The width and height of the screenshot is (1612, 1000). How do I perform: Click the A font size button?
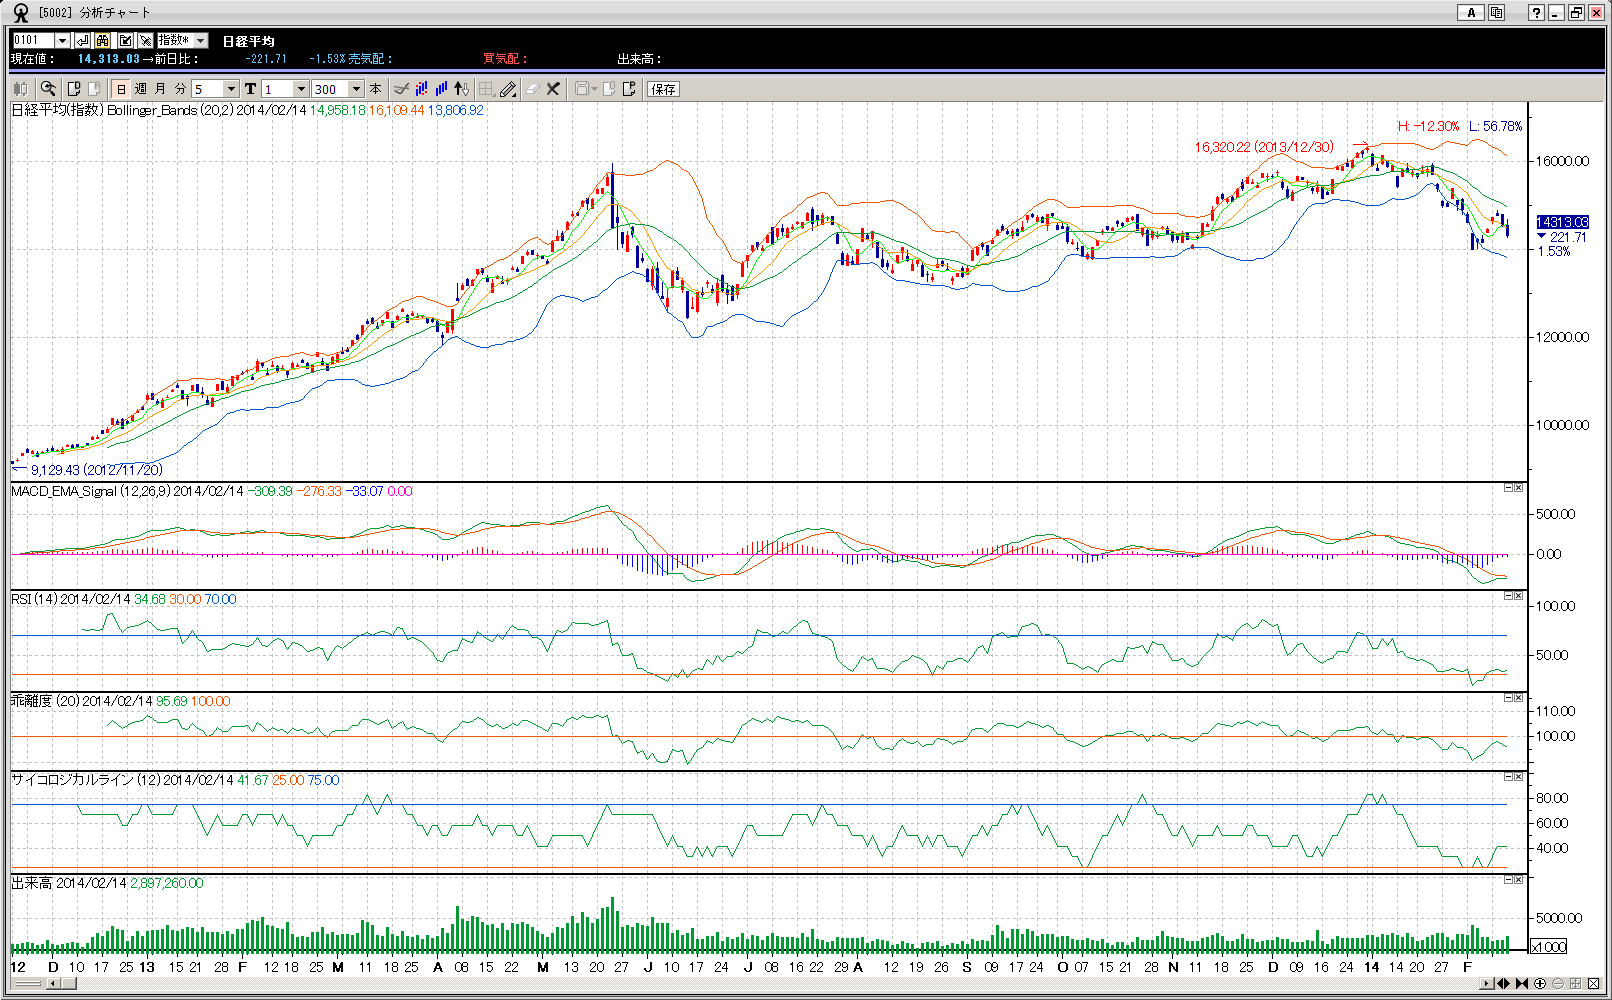(1470, 13)
